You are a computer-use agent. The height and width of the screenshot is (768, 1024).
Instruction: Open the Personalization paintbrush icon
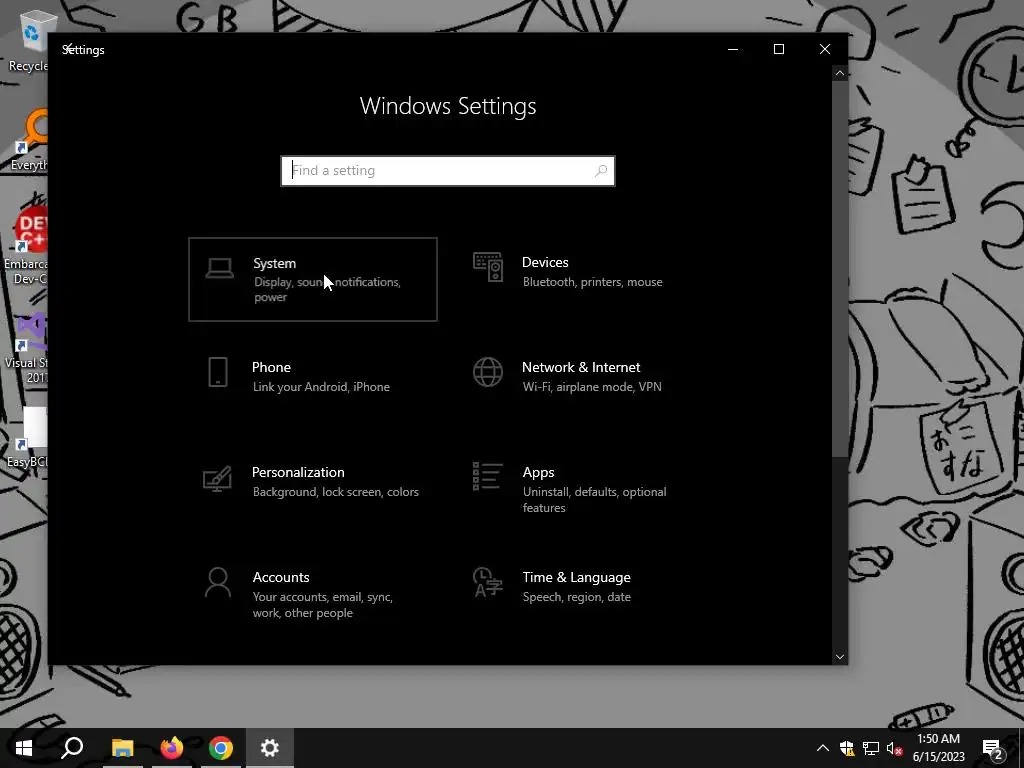pyautogui.click(x=217, y=478)
